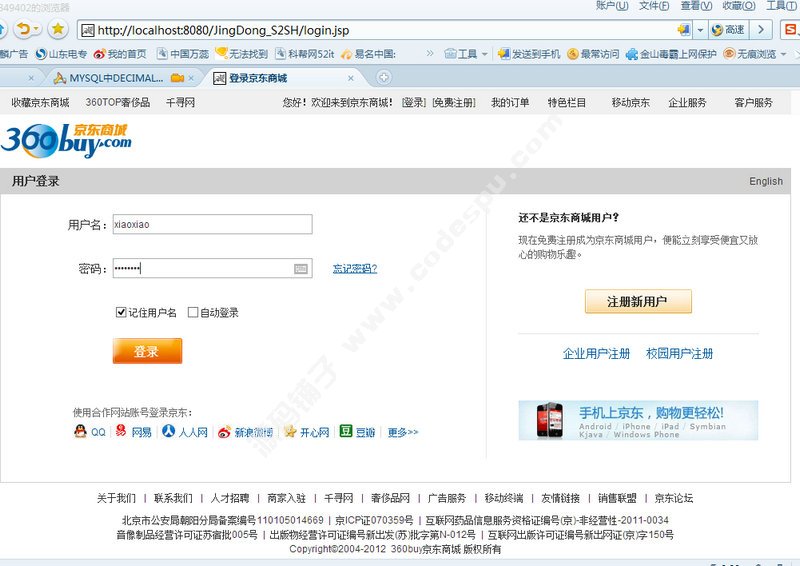Open the 工具 toolbar dropdown
The height and width of the screenshot is (566, 800).
pyautogui.click(x=466, y=54)
